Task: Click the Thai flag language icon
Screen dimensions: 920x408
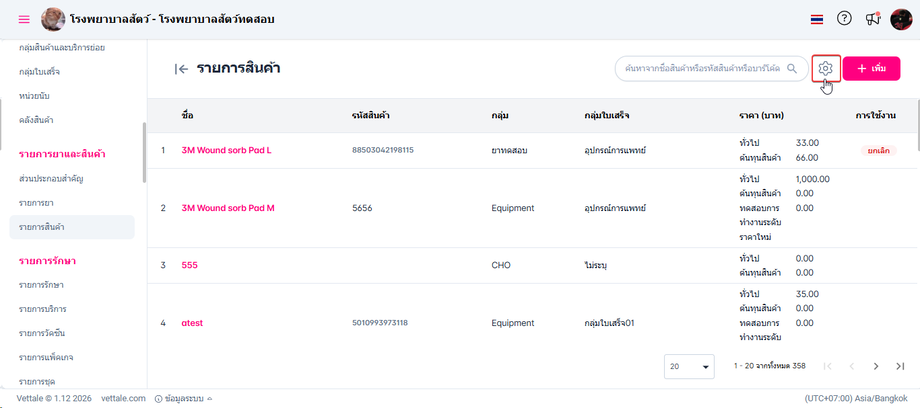Action: [x=817, y=19]
